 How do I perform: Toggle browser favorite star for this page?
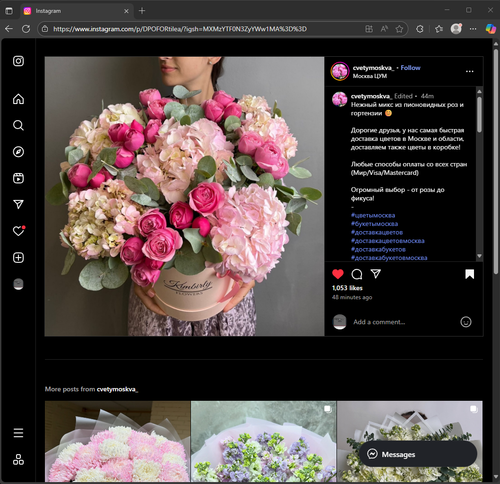(x=399, y=29)
